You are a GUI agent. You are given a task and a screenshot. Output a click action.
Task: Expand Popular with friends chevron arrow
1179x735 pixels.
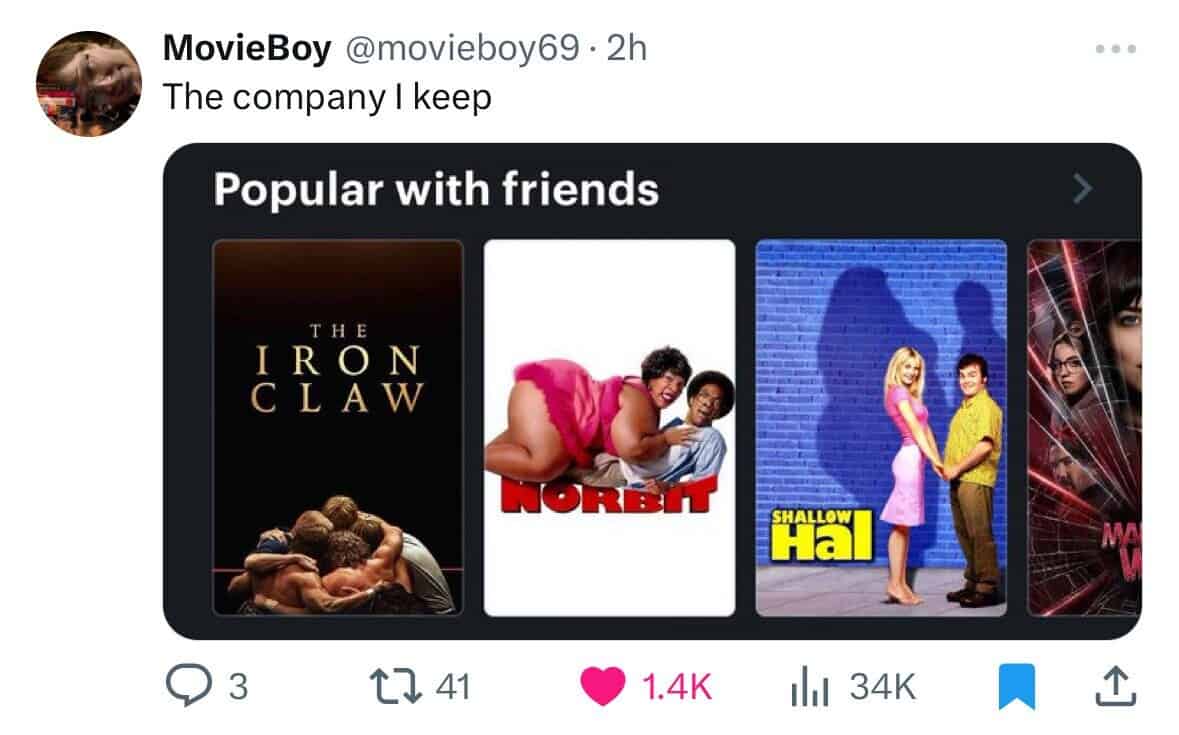(1082, 189)
